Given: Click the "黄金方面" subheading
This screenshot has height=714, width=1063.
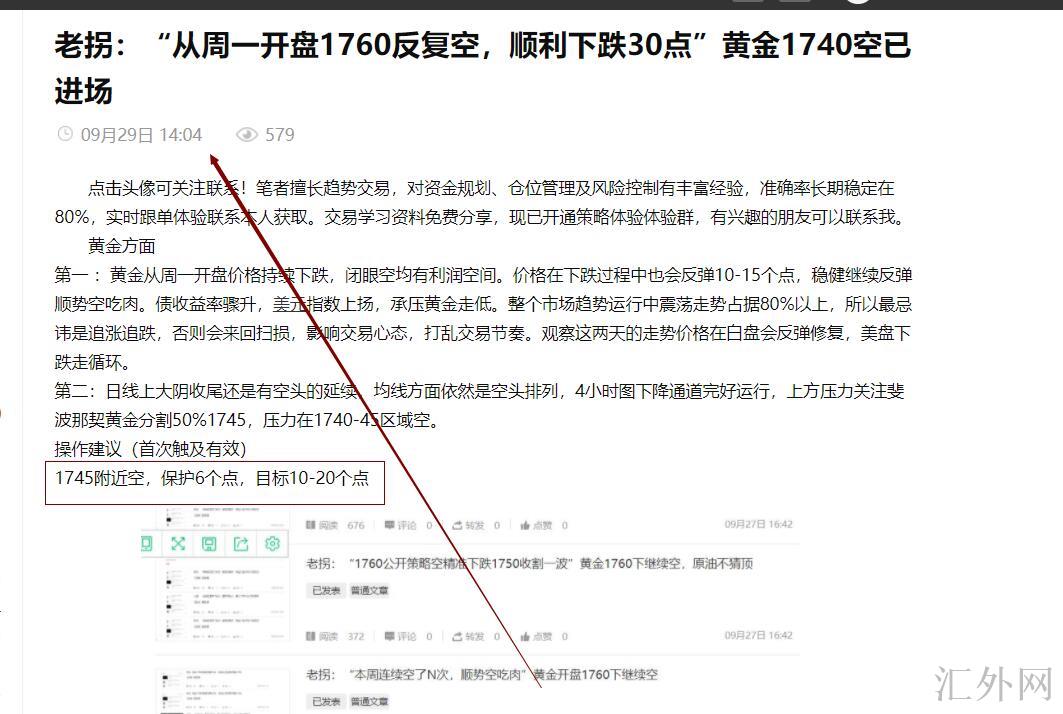Looking at the screenshot, I should (122, 245).
